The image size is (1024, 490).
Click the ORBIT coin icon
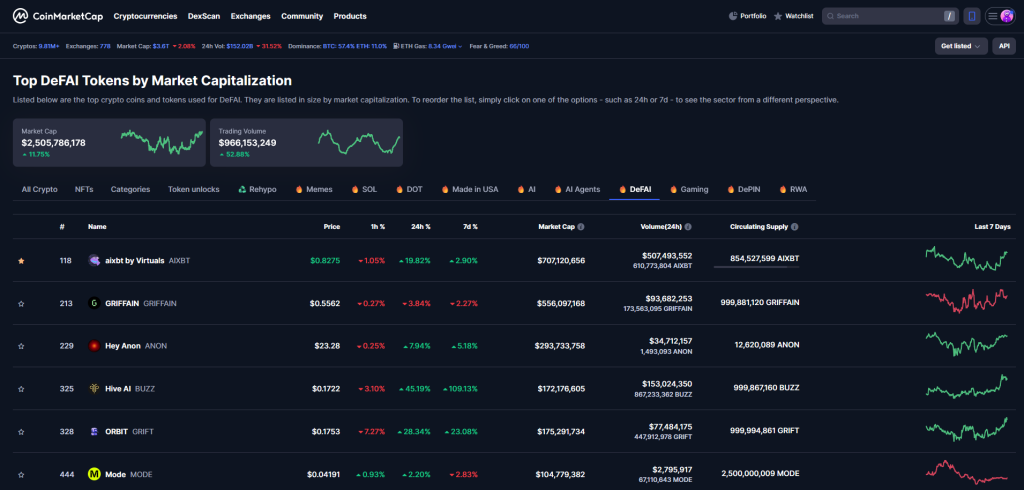[x=94, y=431]
